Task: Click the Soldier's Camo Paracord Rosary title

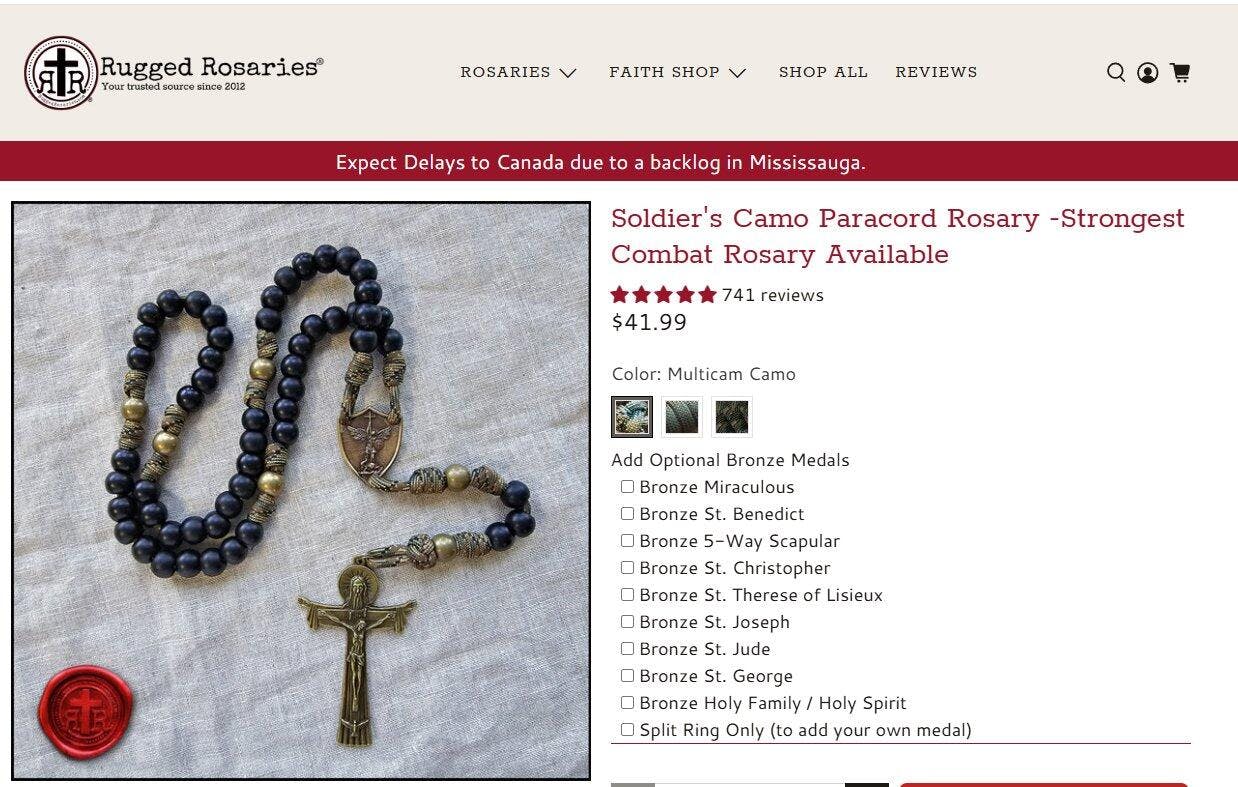Action: pyautogui.click(x=898, y=236)
